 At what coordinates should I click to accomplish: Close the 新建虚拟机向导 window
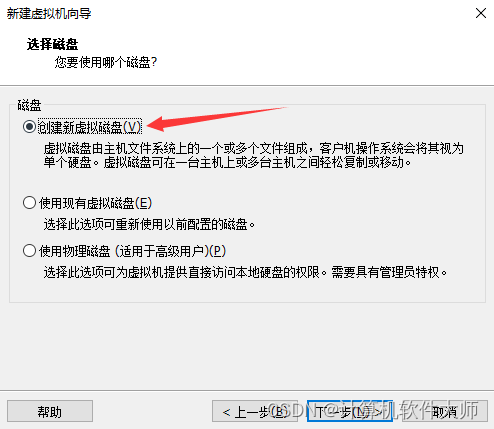point(481,13)
